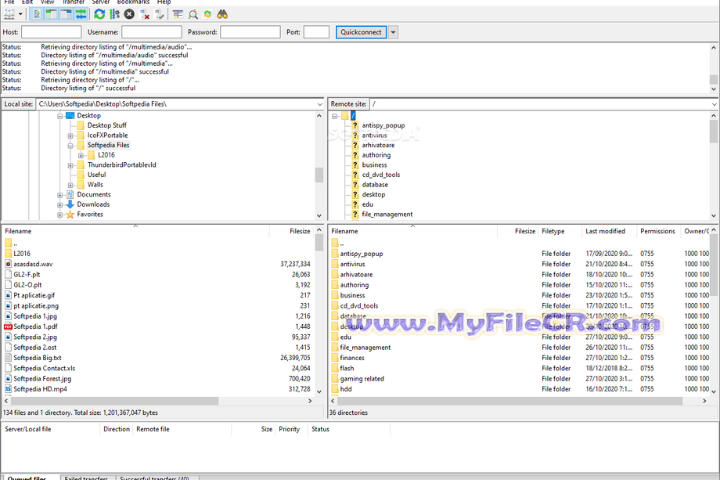Click the message log vertical scrollbar thumb

coord(713,79)
